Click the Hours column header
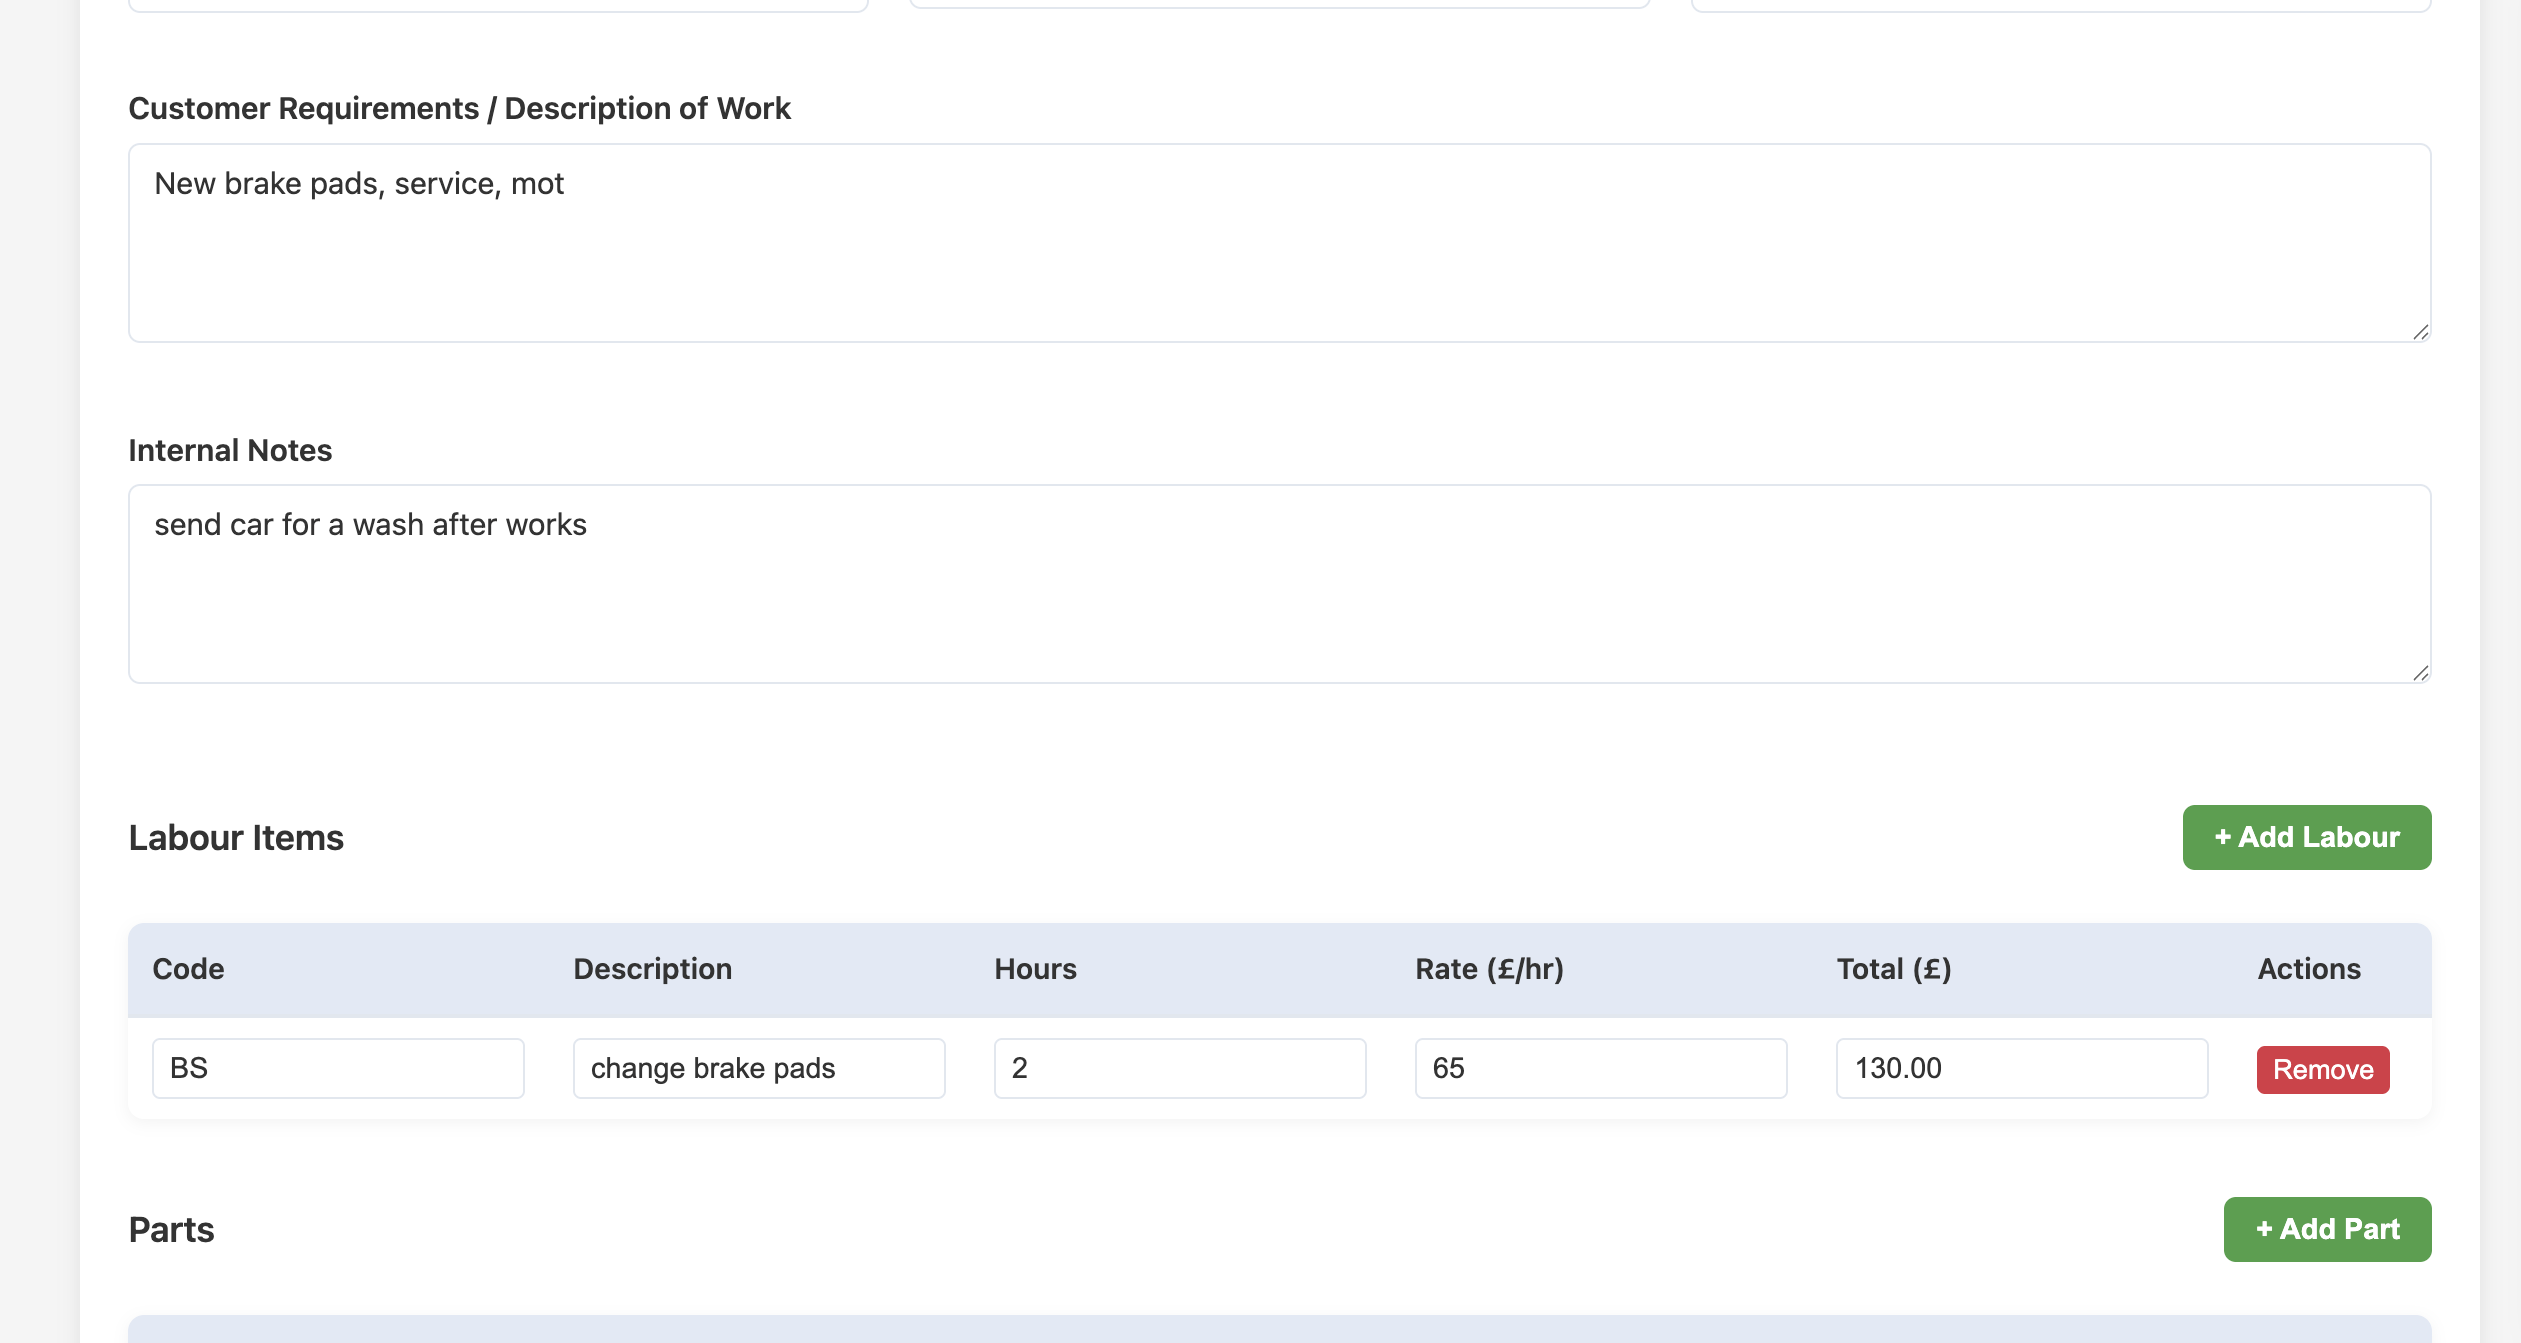This screenshot has width=2521, height=1343. coord(1035,969)
